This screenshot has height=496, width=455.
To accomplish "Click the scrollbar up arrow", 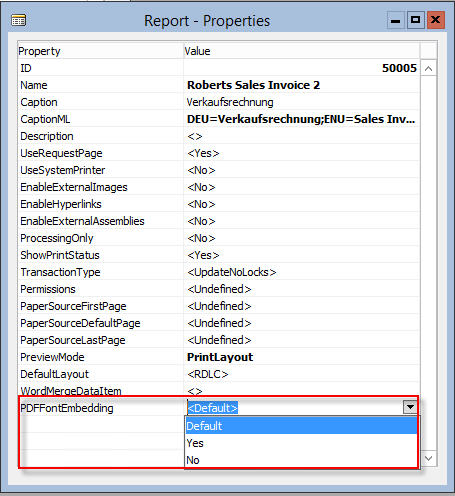I will click(429, 68).
